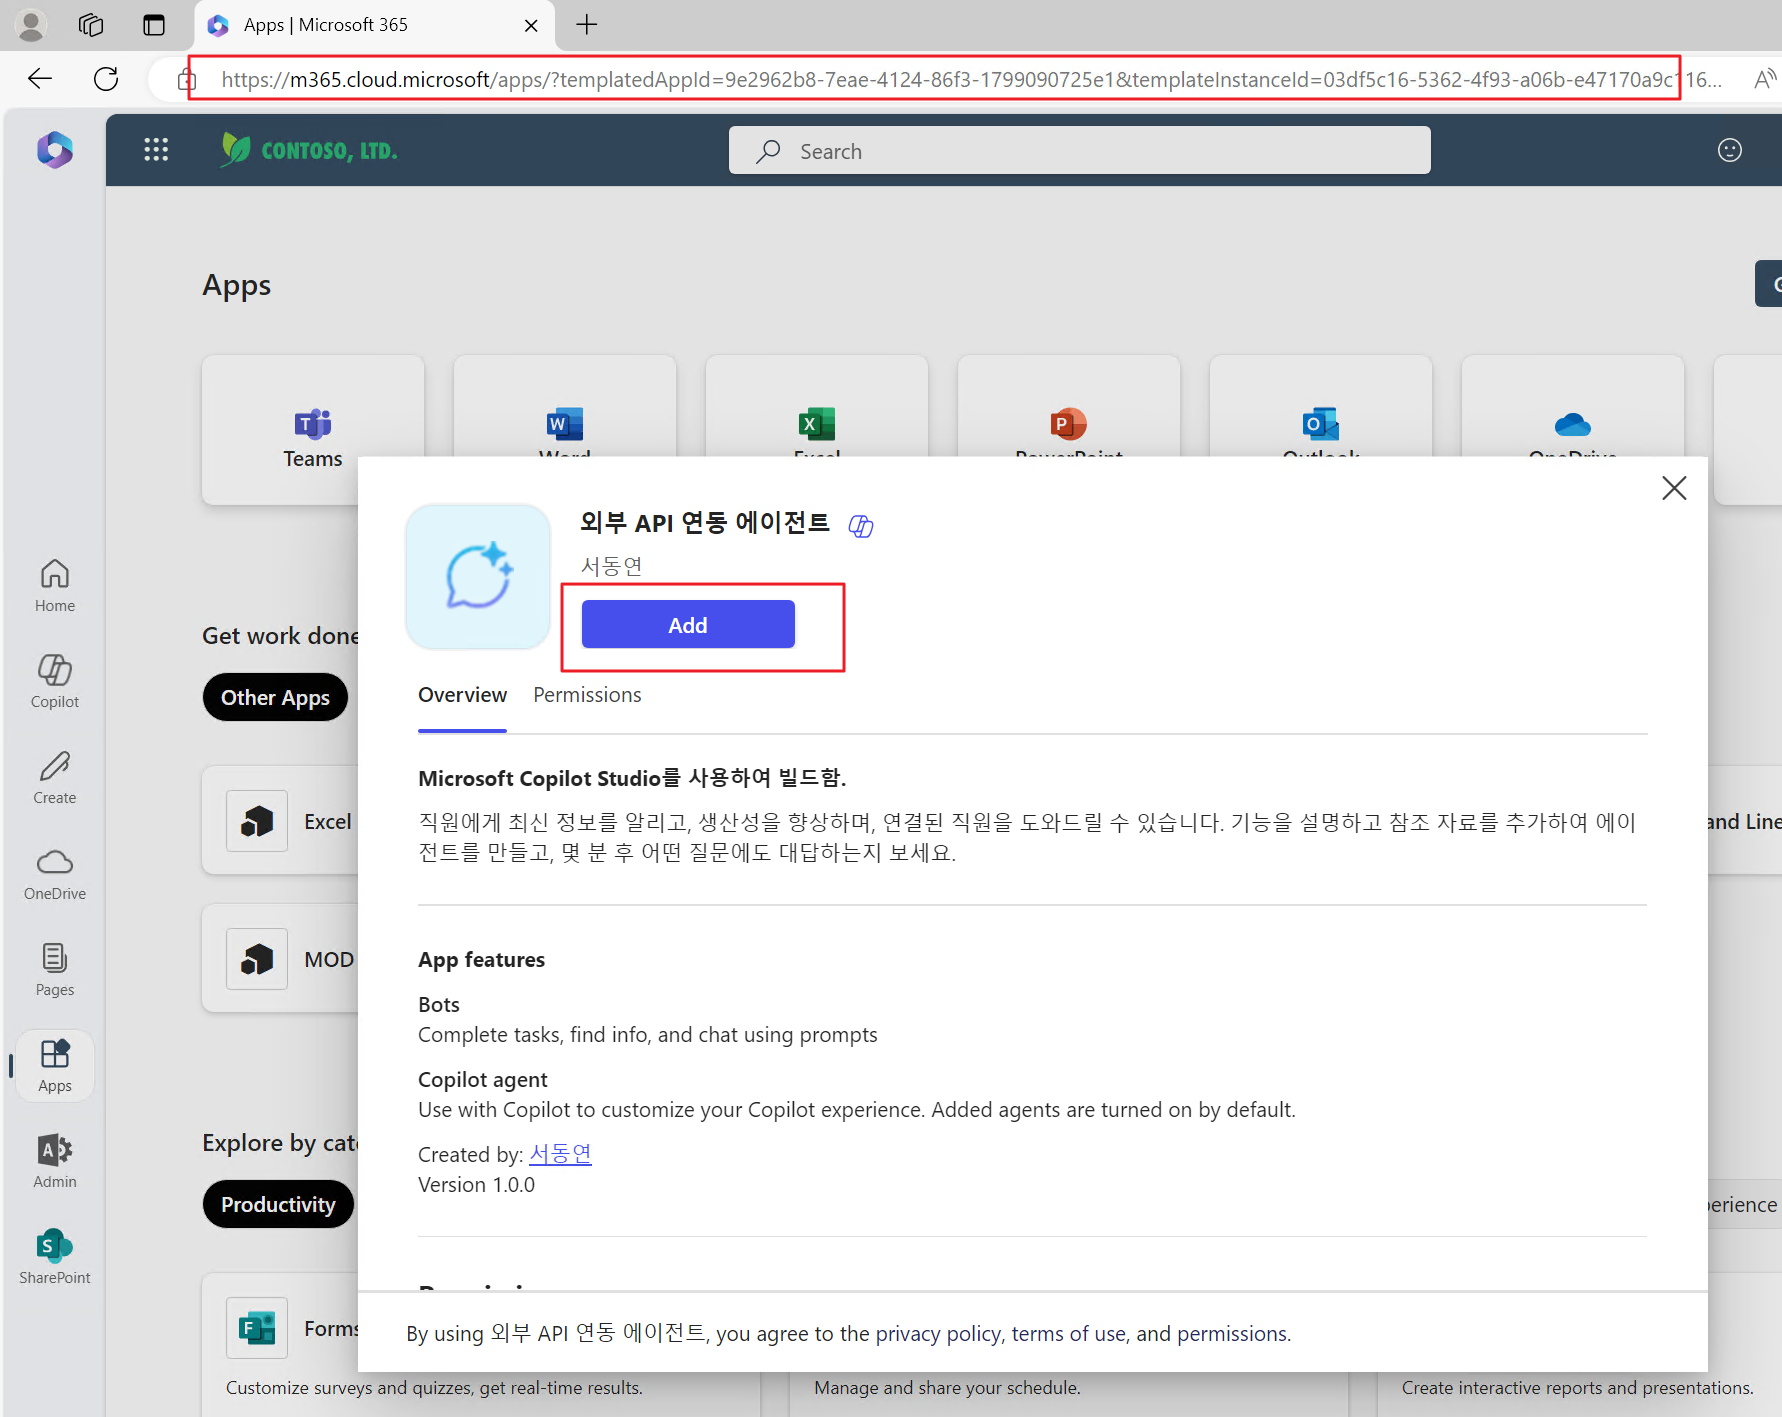Select the Other Apps filter pill
The height and width of the screenshot is (1417, 1782).
(275, 697)
